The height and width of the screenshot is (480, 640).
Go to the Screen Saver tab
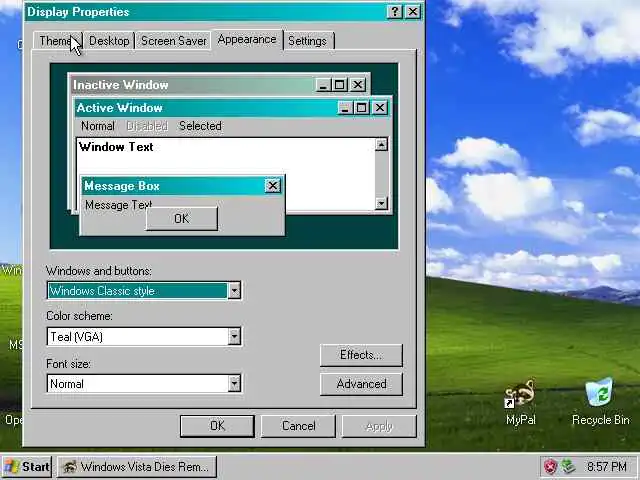(173, 41)
